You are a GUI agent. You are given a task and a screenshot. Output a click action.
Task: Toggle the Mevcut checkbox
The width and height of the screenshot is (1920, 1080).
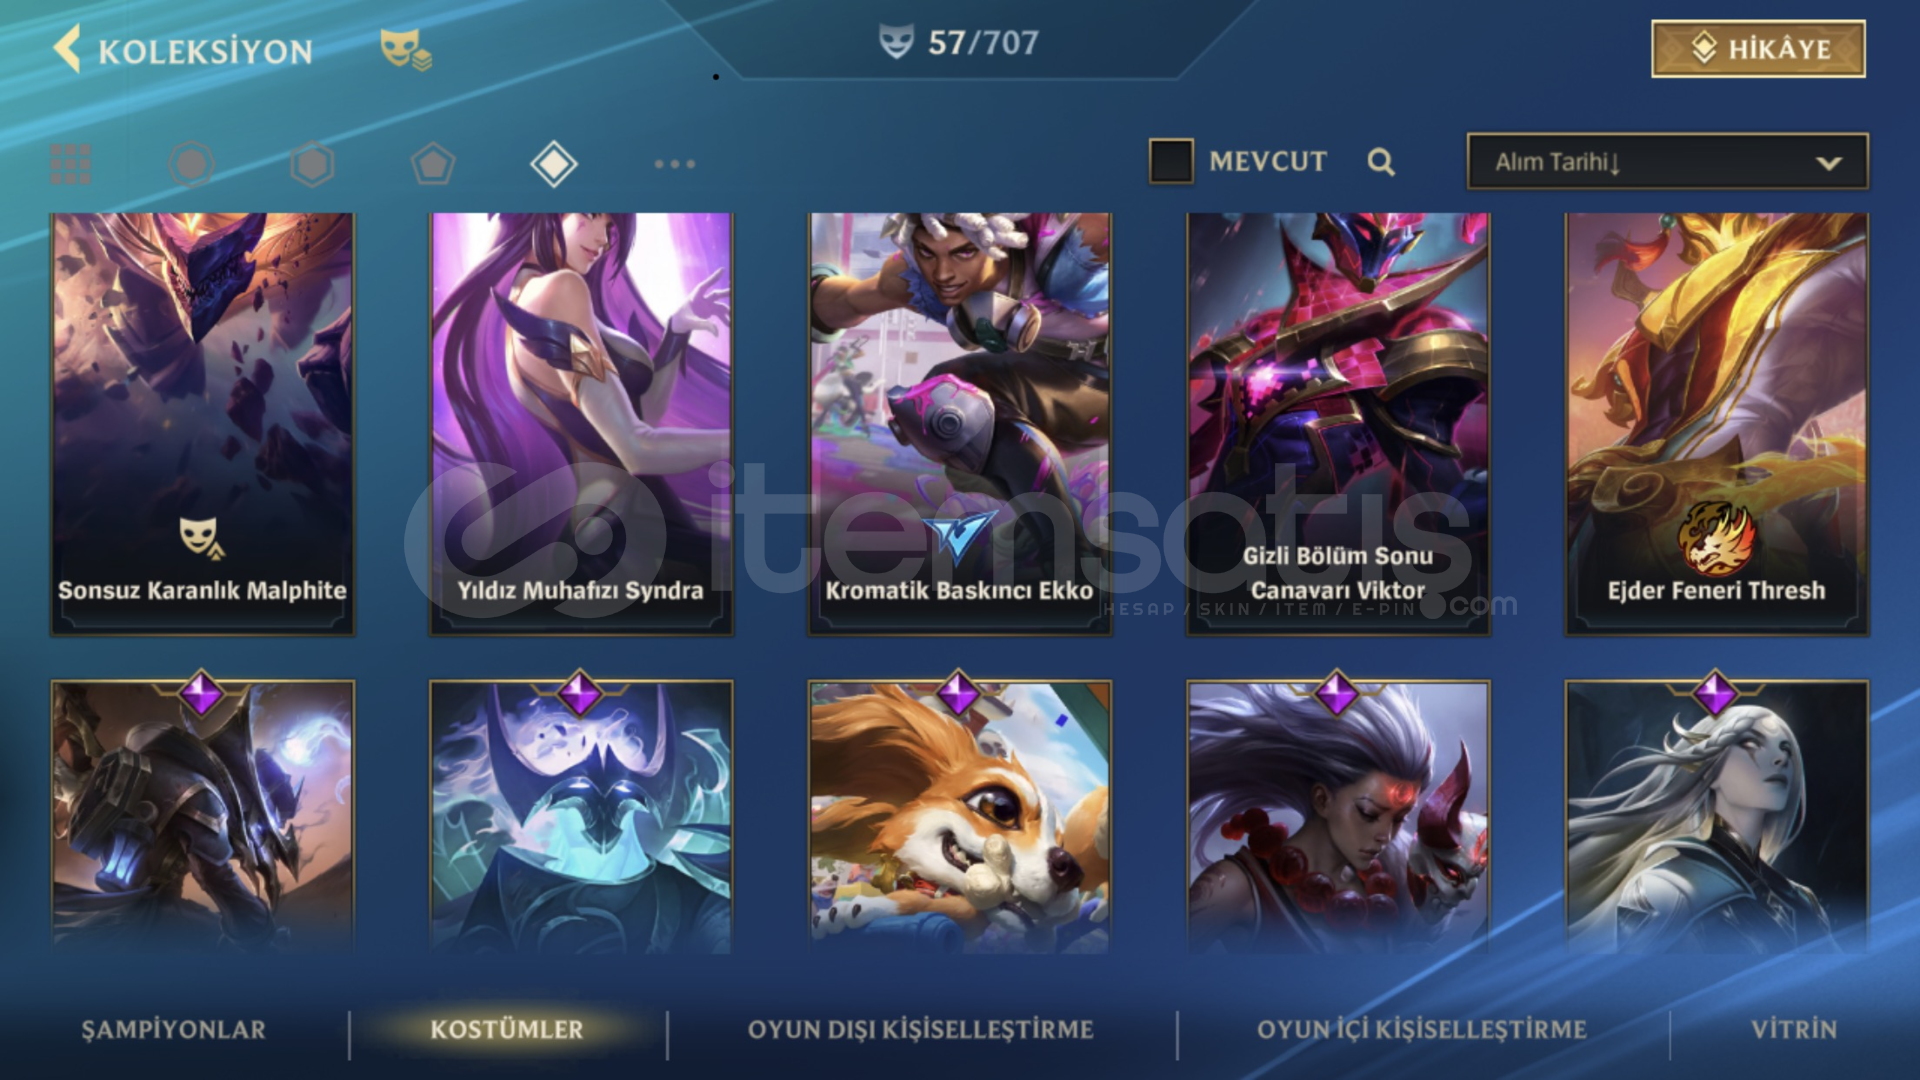pyautogui.click(x=1171, y=161)
